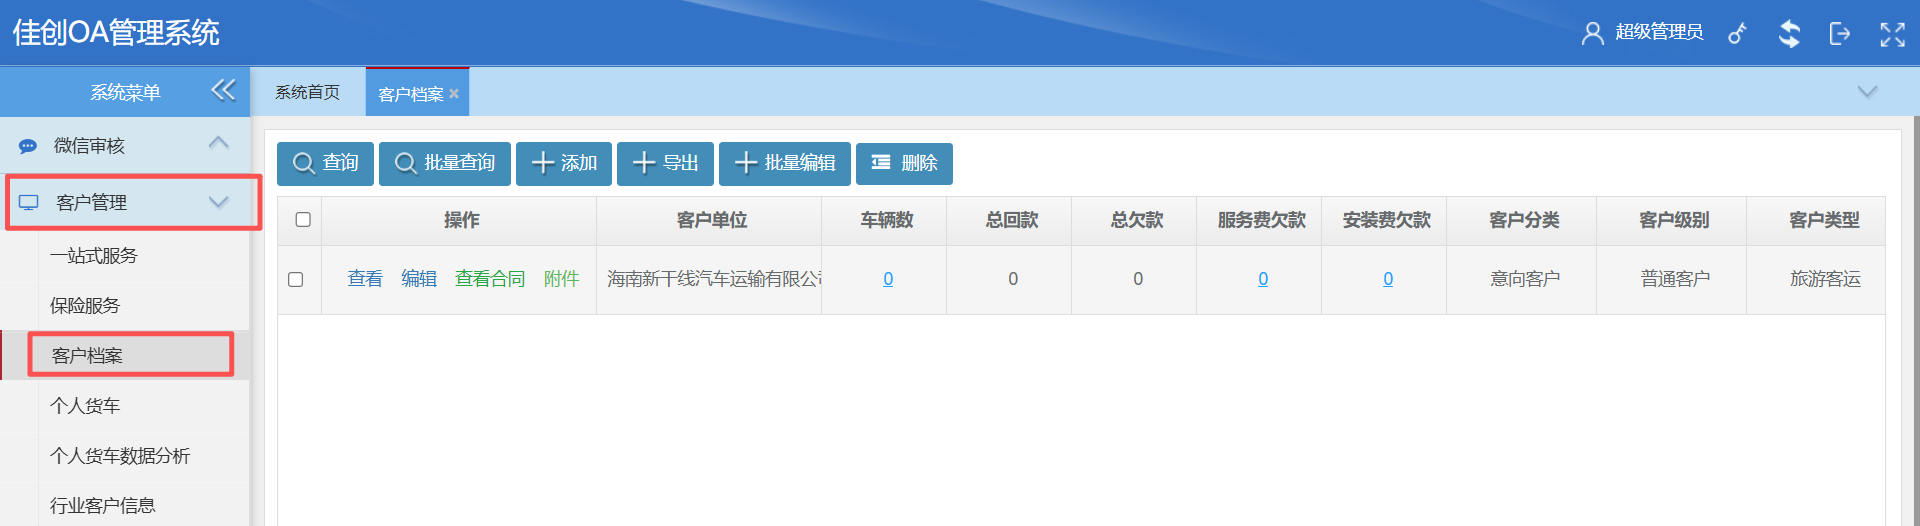1920x526 pixels.
Task: Open 个人货车 in the sidebar menu
Action: coord(85,406)
